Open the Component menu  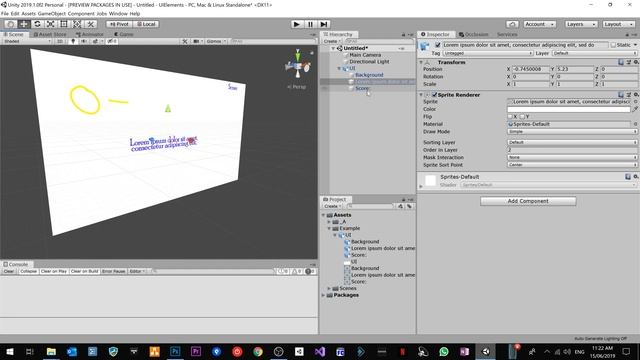tap(81, 13)
